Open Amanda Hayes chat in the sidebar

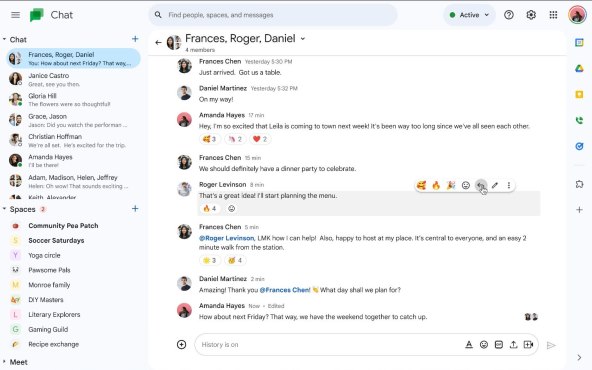coord(74,161)
